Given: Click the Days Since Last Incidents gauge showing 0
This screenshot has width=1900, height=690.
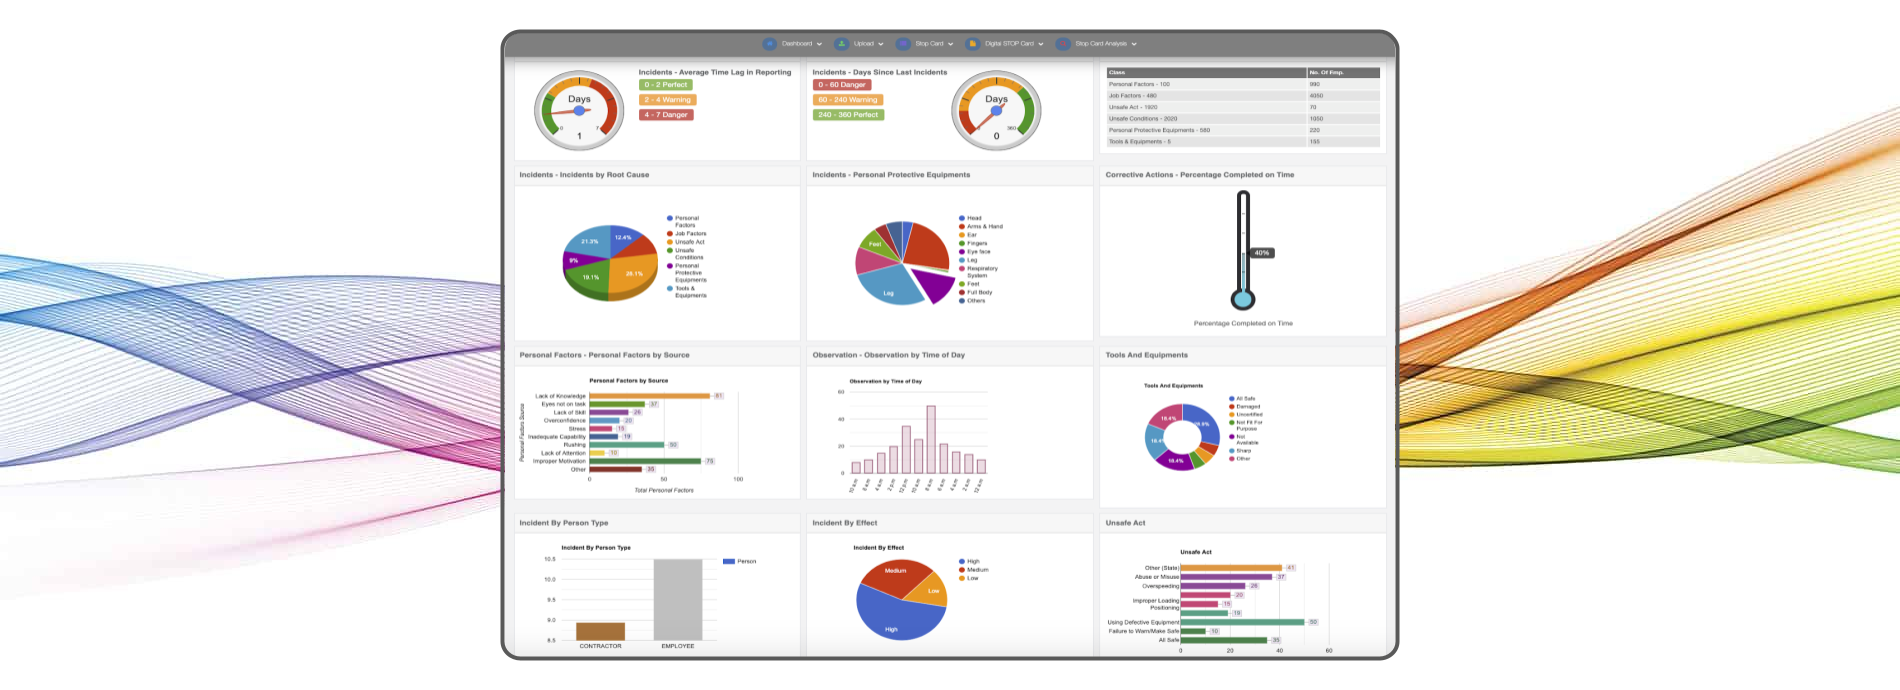Looking at the screenshot, I should click(x=996, y=110).
